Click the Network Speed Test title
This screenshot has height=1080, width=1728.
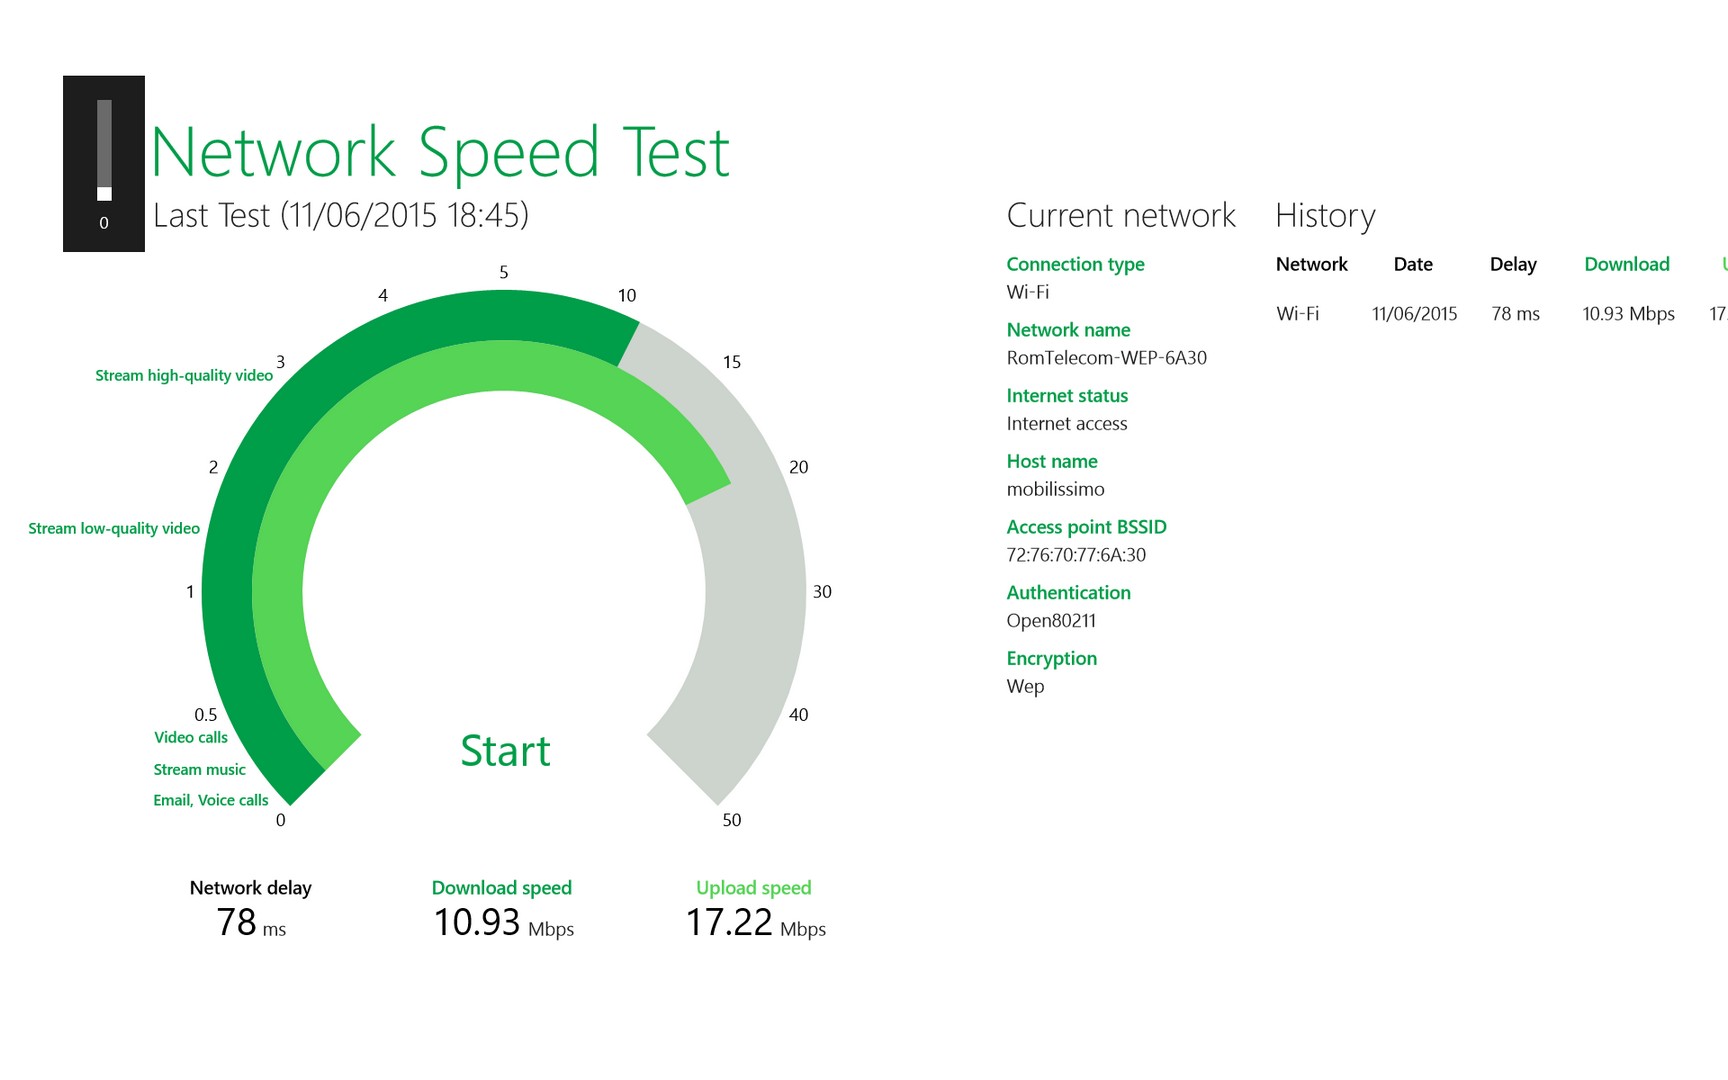[441, 152]
